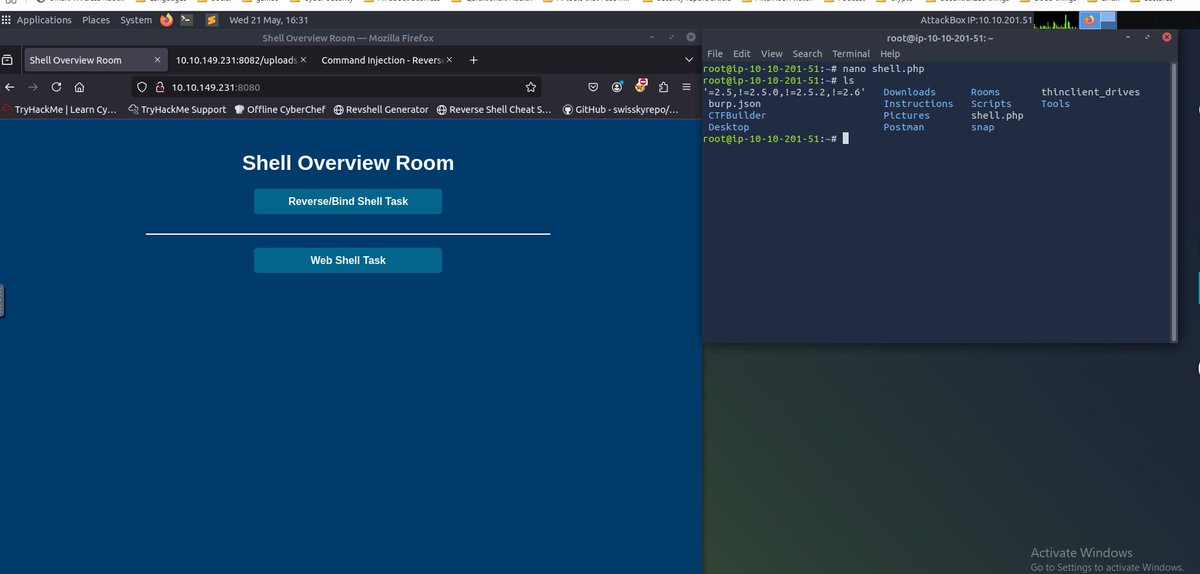Open the TryHackMe Learn Cyber bookmark

click(60, 110)
